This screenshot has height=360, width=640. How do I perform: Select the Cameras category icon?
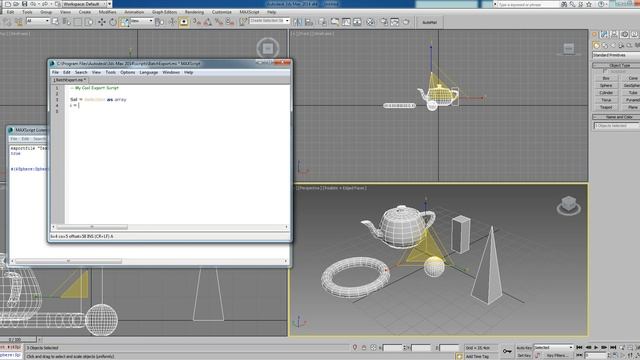point(621,45)
